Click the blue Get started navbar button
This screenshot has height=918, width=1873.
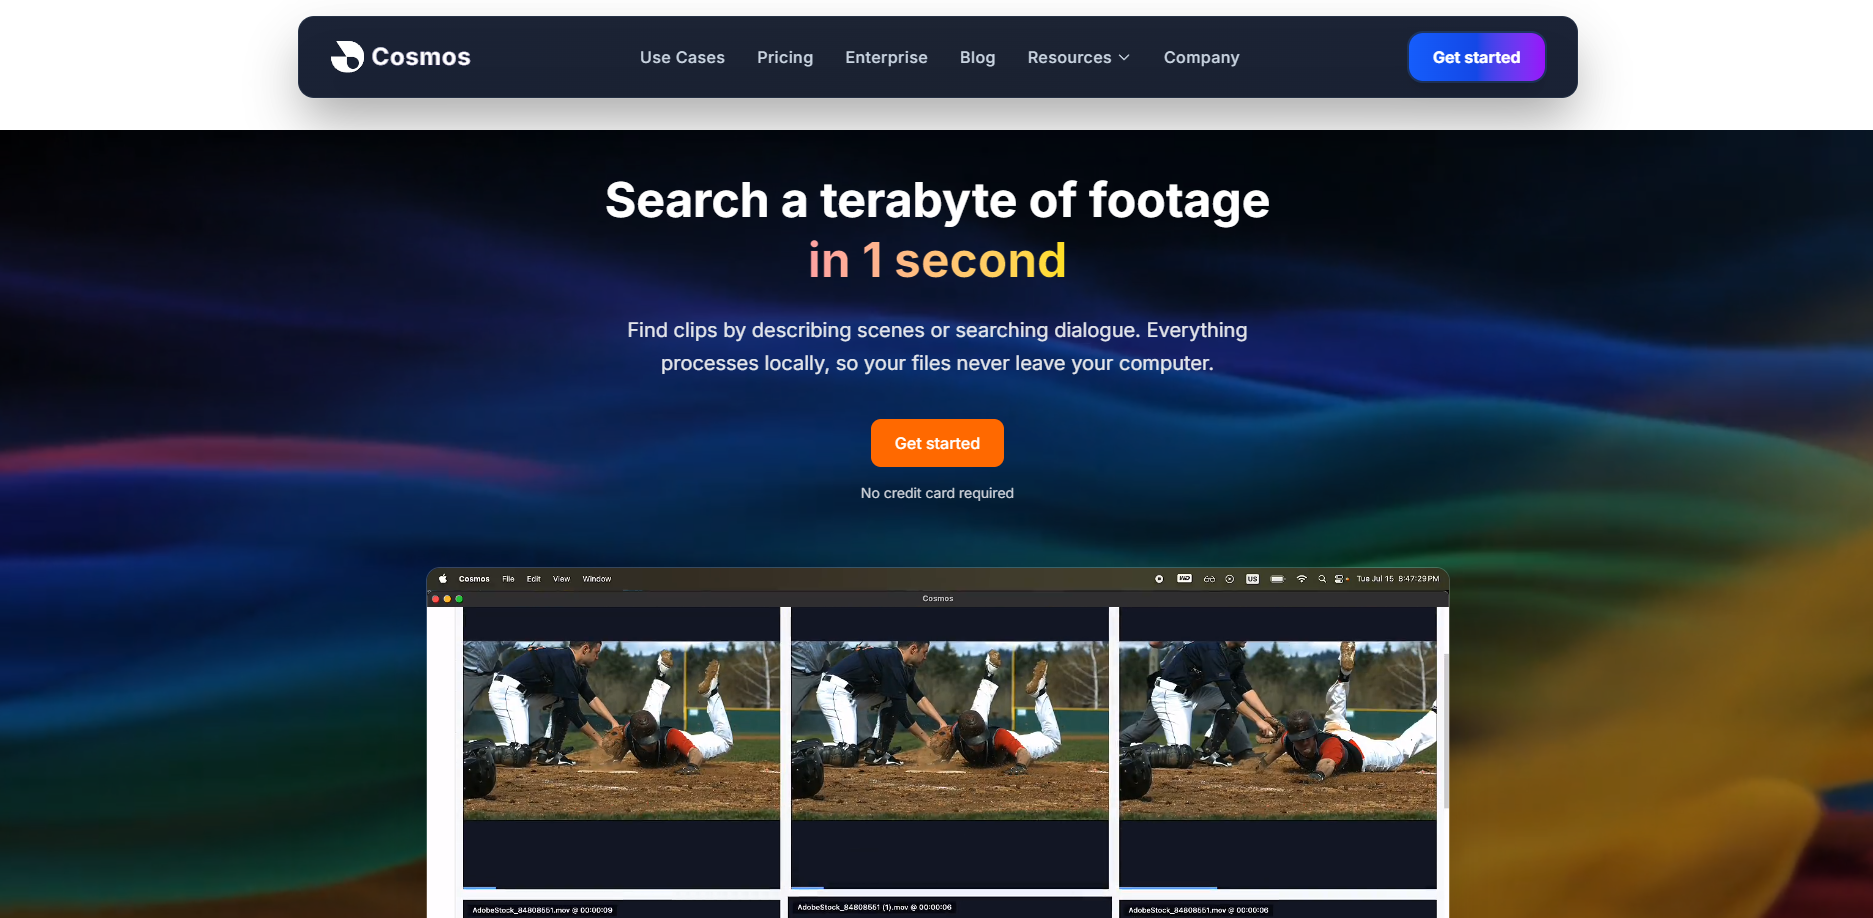[x=1476, y=58]
